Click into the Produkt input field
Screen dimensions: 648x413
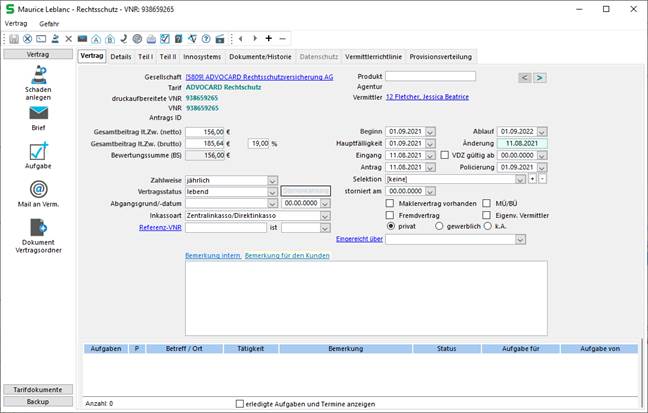click(430, 76)
